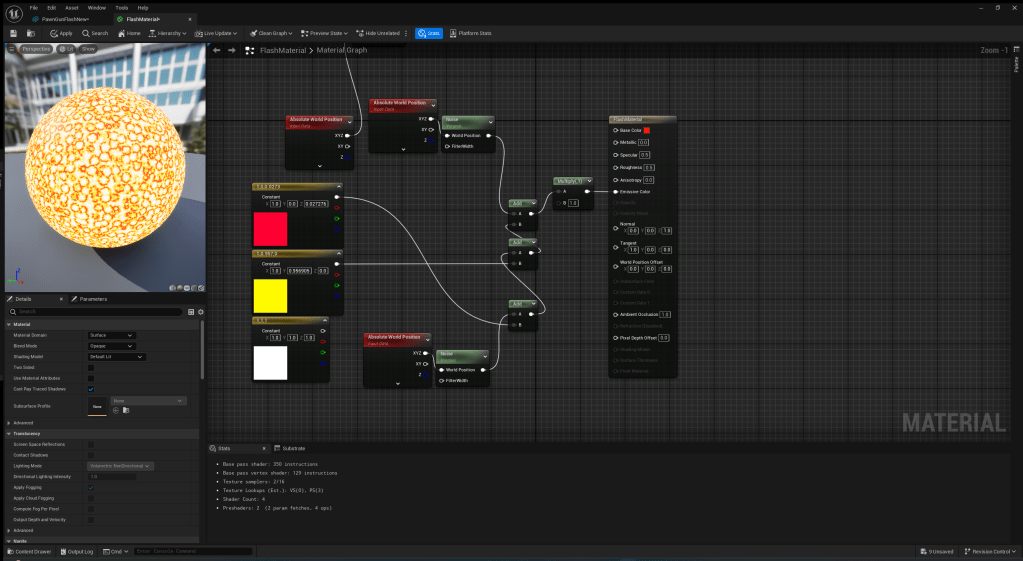This screenshot has height=561, width=1023.
Task: Click the Save material icon in toolbar
Action: pos(14,33)
